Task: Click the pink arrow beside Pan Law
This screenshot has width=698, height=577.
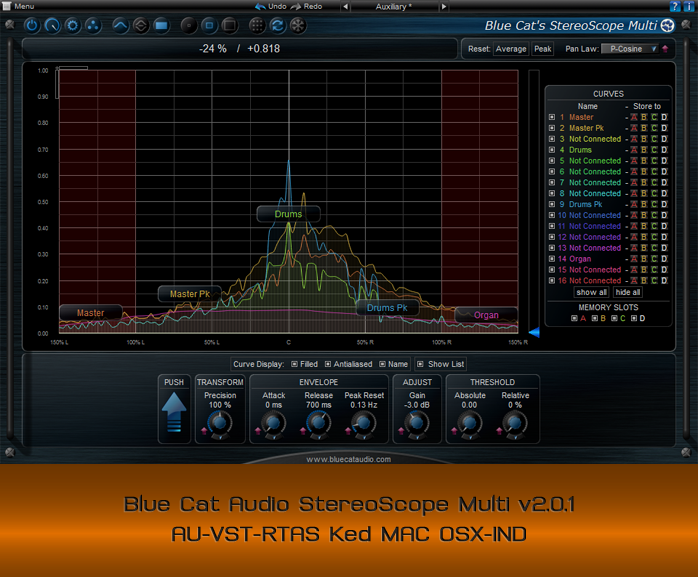Action: coord(665,49)
